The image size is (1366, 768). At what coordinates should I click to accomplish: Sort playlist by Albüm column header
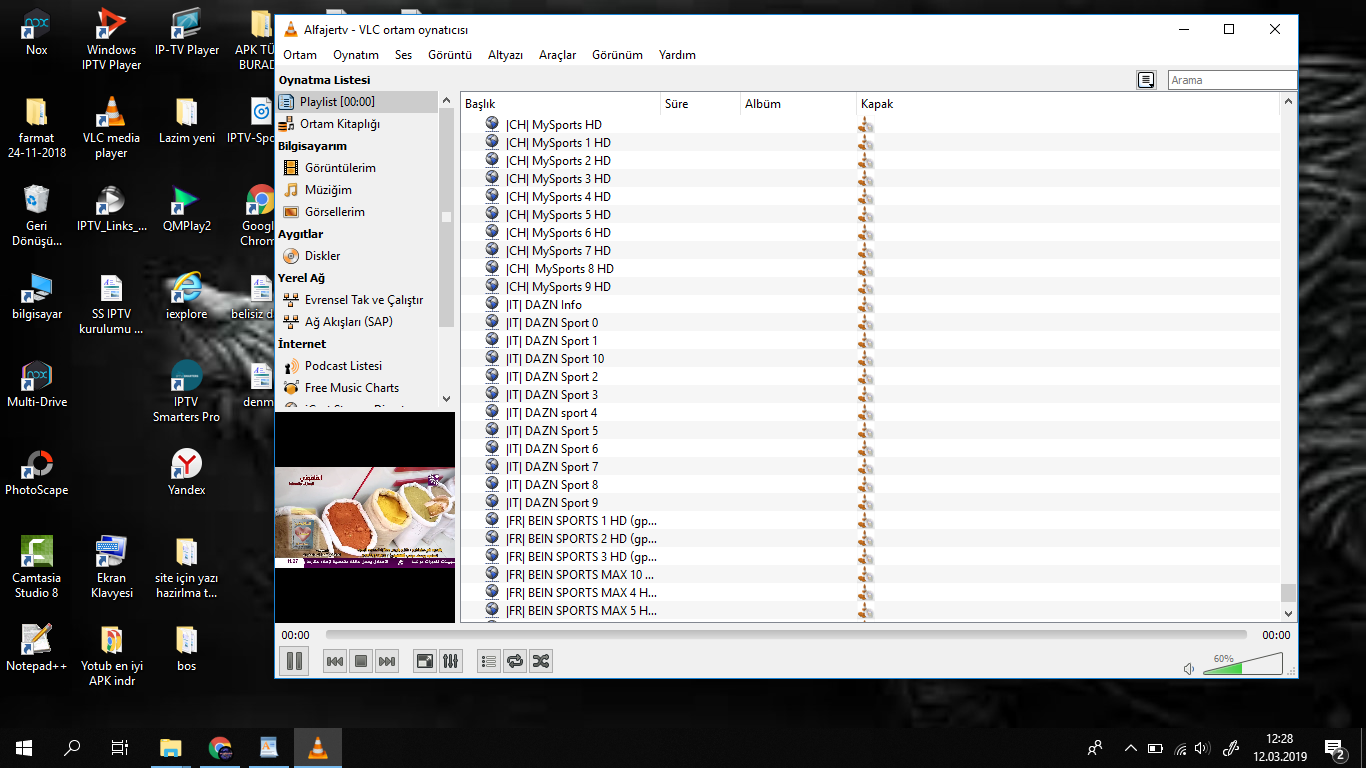click(799, 104)
